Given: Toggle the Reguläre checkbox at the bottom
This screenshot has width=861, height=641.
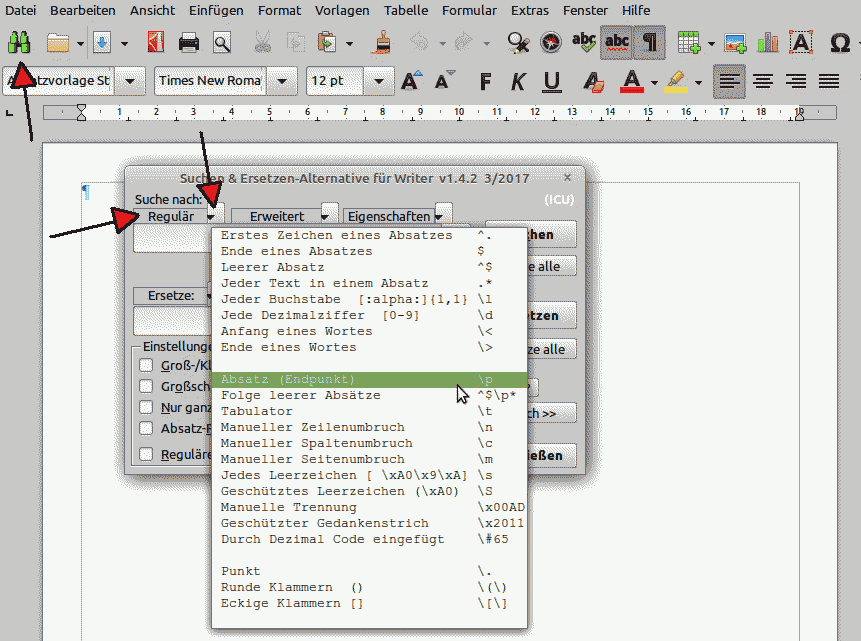Looking at the screenshot, I should pyautogui.click(x=146, y=454).
